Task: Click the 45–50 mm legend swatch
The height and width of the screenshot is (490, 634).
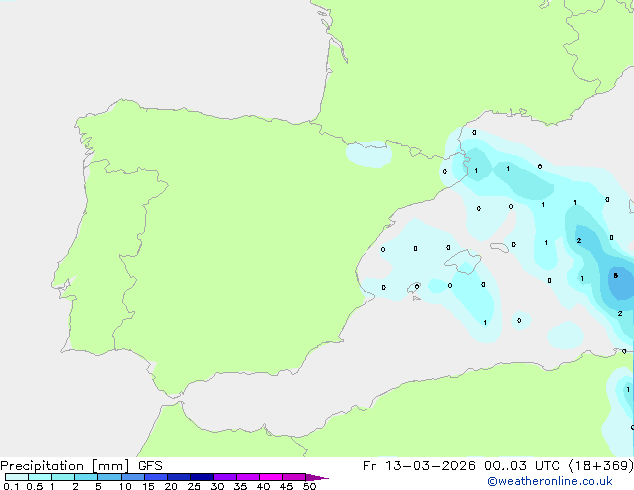Action: pyautogui.click(x=294, y=477)
